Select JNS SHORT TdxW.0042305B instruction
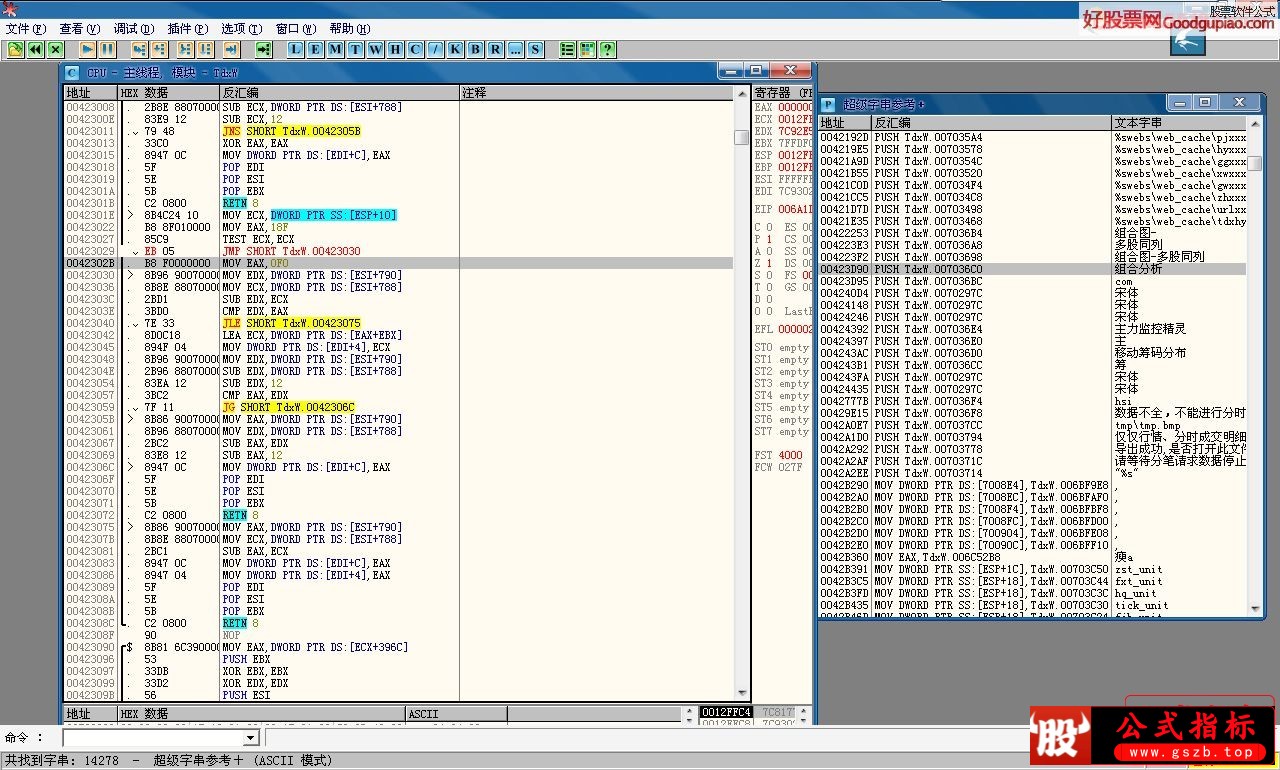 coord(291,131)
